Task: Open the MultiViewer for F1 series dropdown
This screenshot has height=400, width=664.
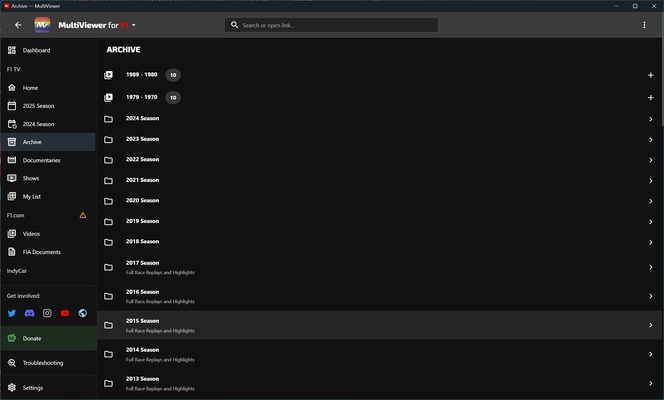Action: (97, 25)
